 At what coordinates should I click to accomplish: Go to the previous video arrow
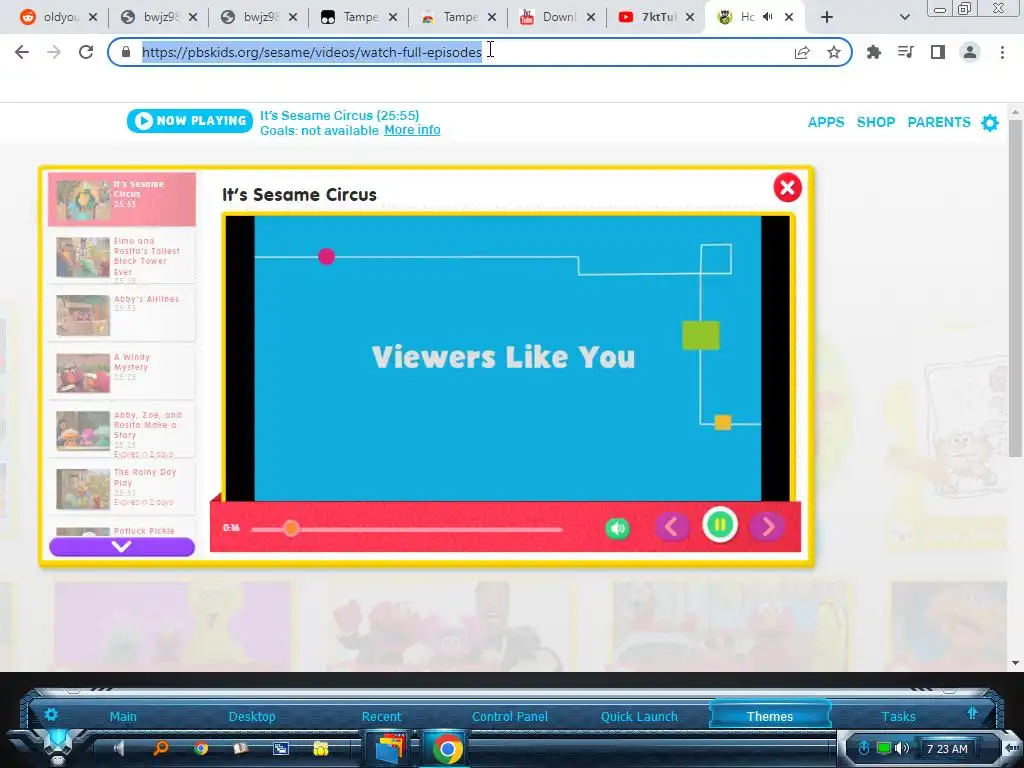[x=672, y=526]
